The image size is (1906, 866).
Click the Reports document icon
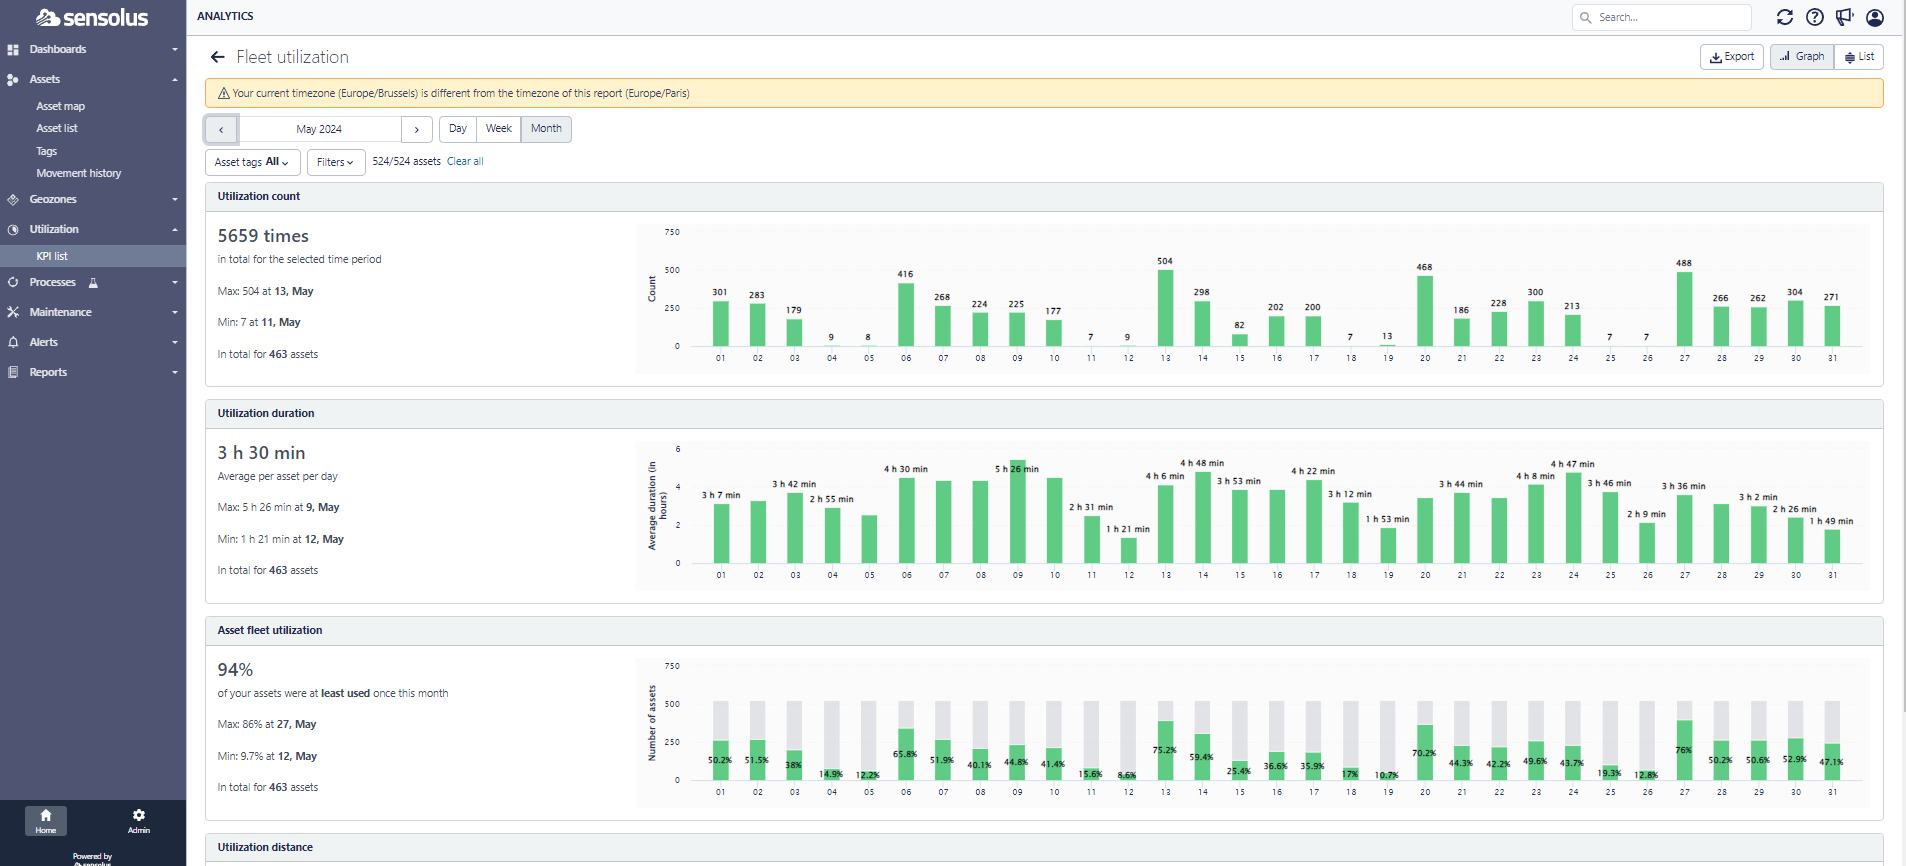point(13,372)
